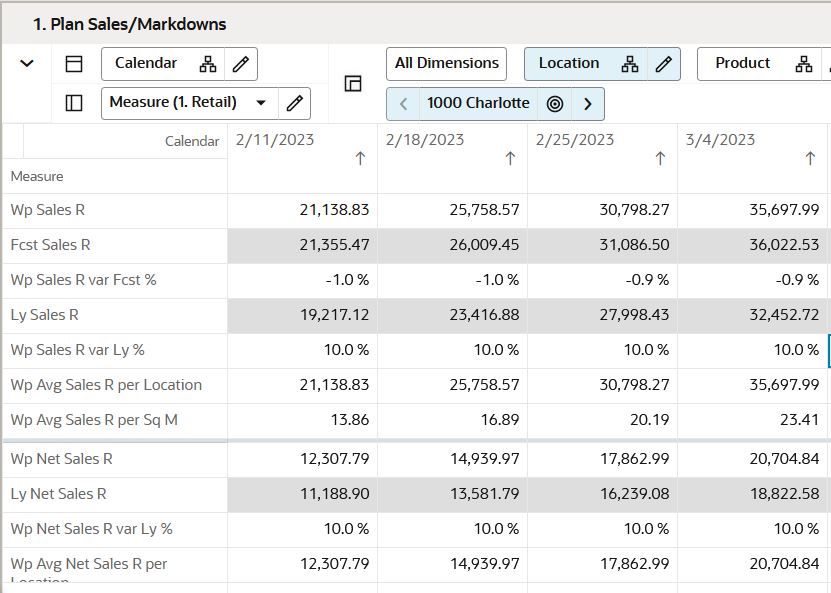Click the edit pencil next to Location
Image resolution: width=831 pixels, height=593 pixels.
tap(664, 63)
